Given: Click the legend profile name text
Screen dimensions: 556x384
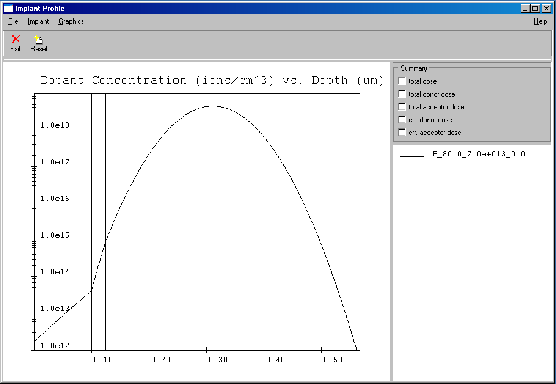Looking at the screenshot, I should point(479,154).
